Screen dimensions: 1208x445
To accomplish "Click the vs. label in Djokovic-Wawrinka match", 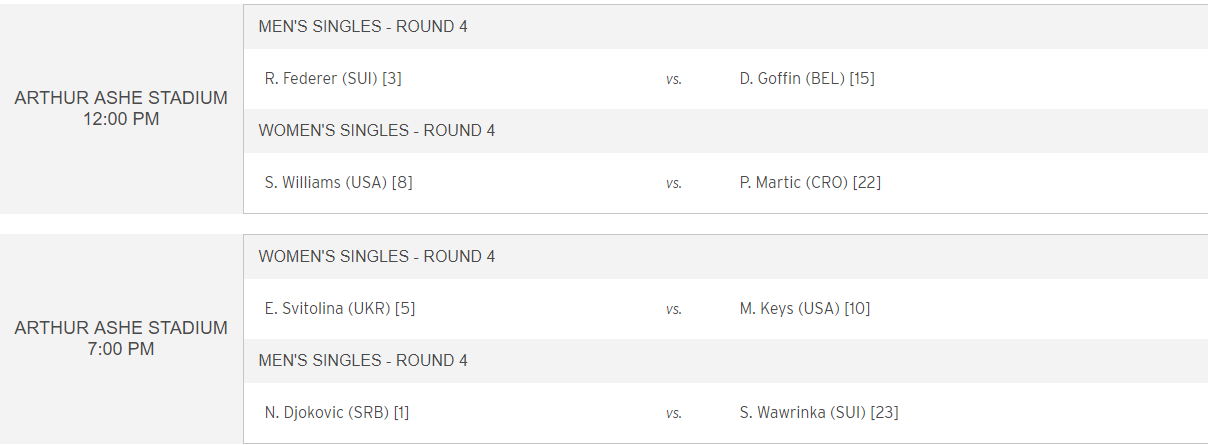I will [x=674, y=413].
